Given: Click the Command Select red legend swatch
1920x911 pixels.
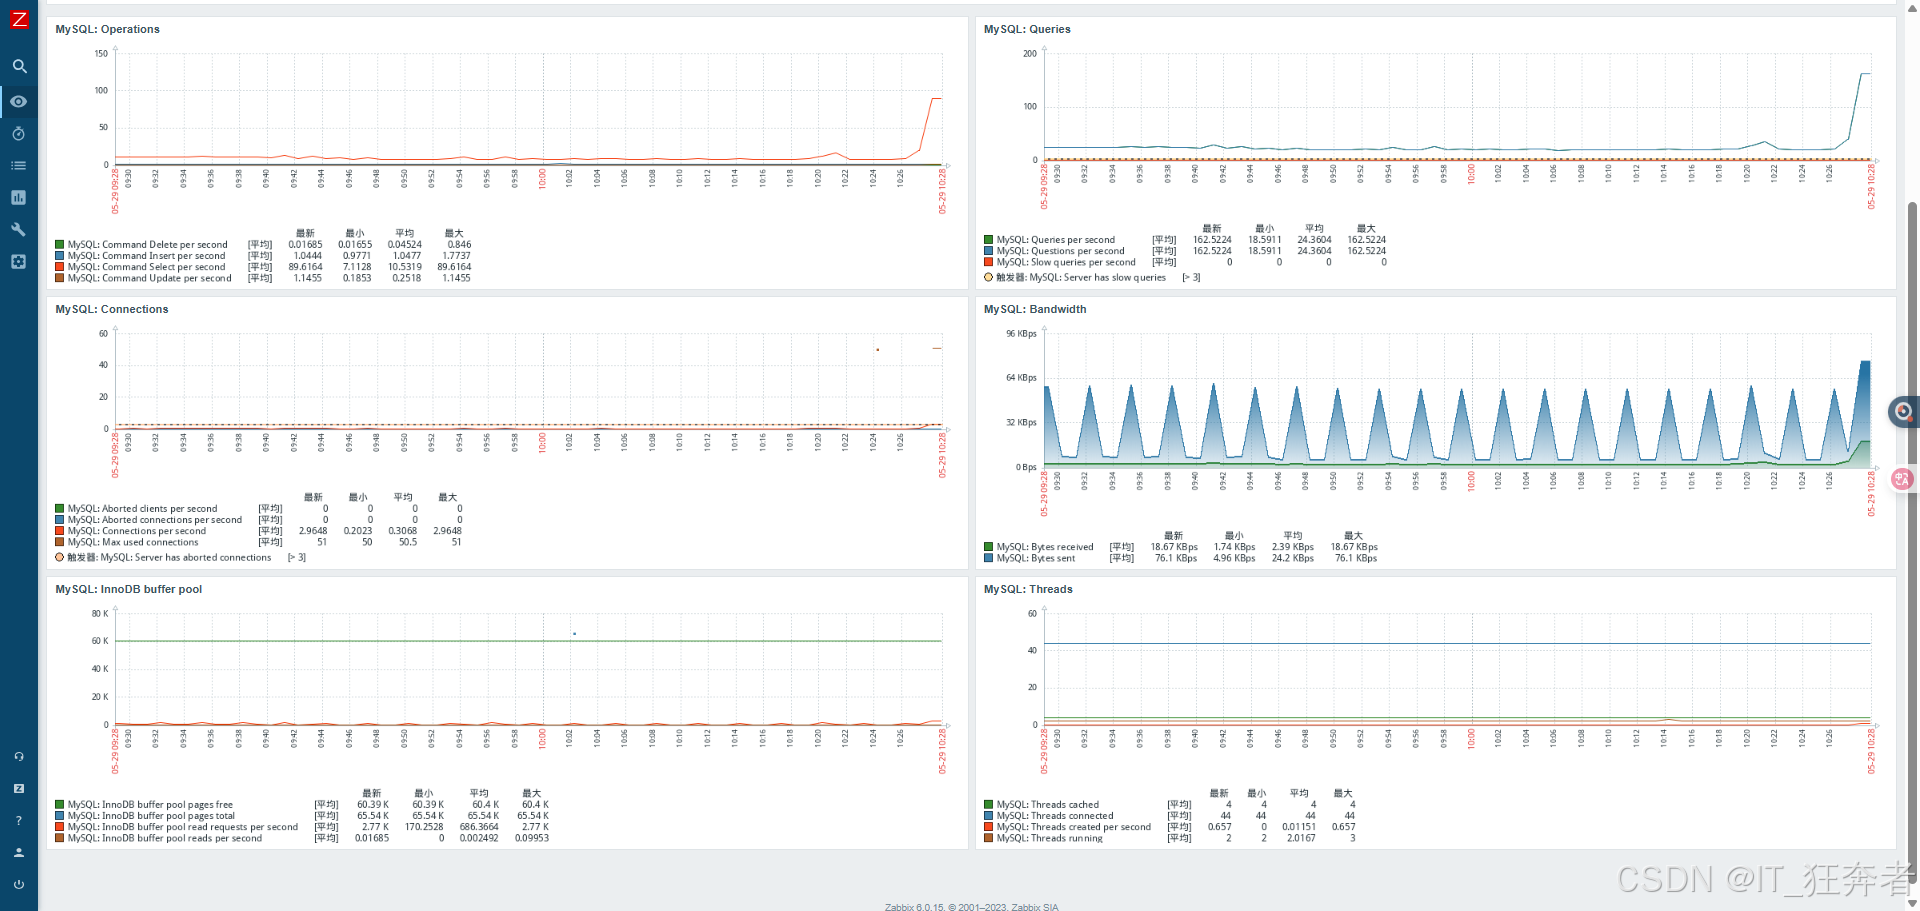Looking at the screenshot, I should pyautogui.click(x=60, y=267).
